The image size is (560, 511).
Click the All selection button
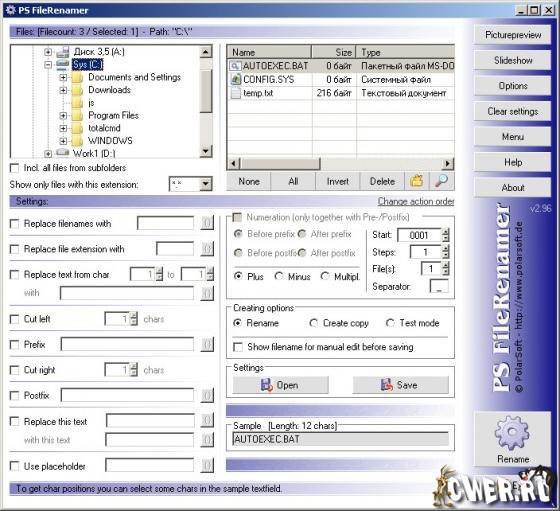coord(293,181)
